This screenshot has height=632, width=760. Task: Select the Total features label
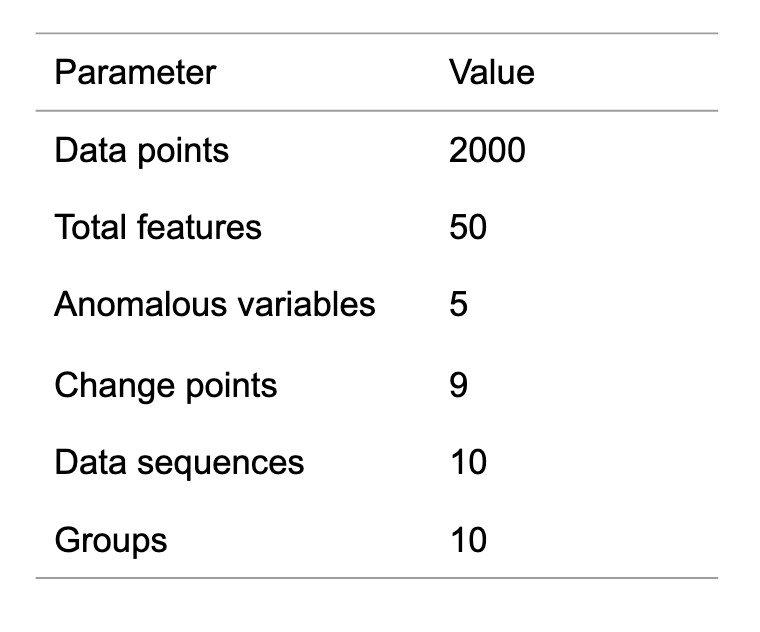pyautogui.click(x=158, y=227)
